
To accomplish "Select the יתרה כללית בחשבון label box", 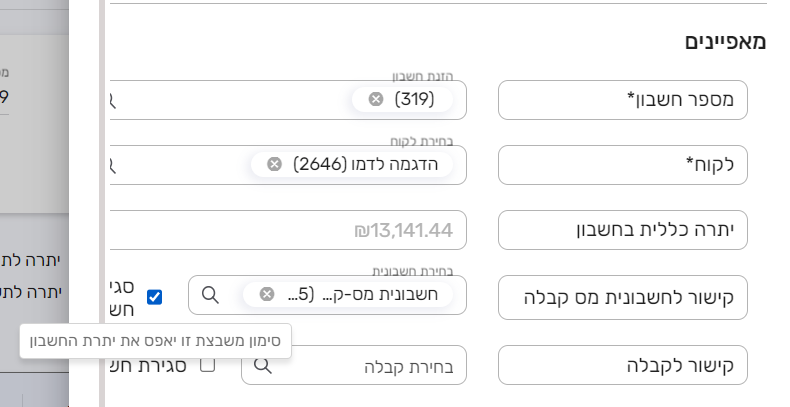I will [623, 230].
